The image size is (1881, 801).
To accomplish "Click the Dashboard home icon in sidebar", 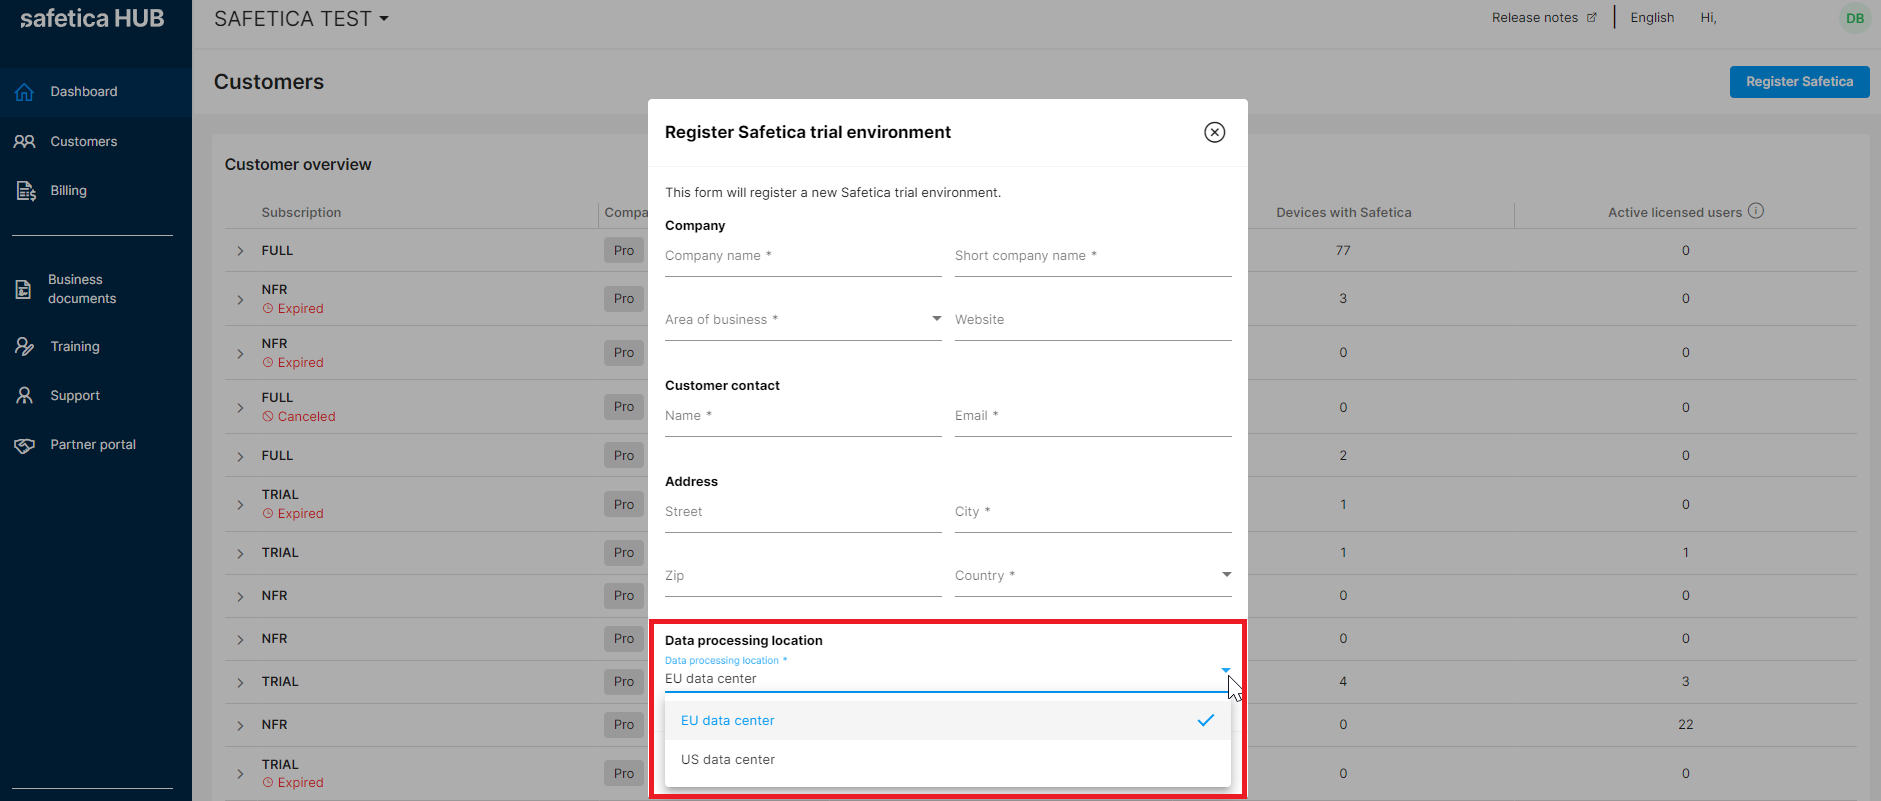I will (25, 92).
